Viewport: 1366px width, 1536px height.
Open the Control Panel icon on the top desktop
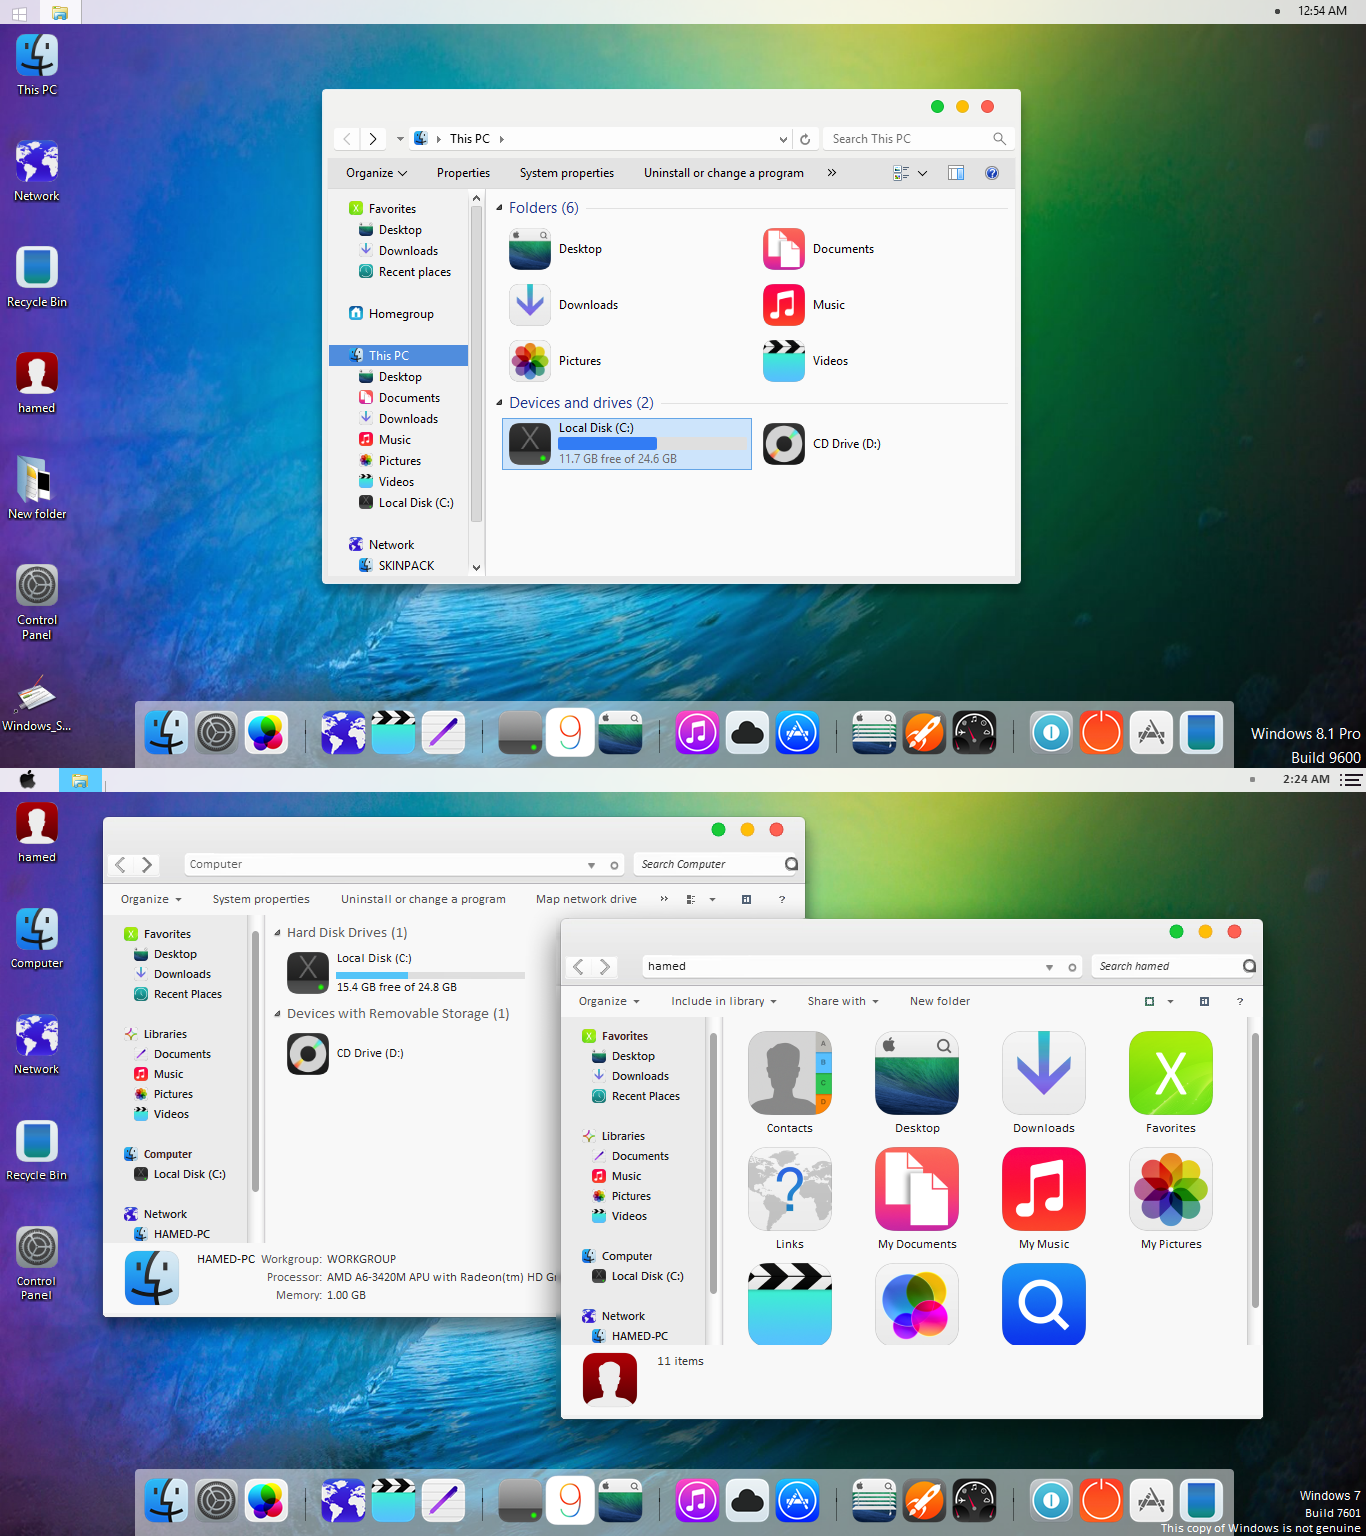(37, 601)
